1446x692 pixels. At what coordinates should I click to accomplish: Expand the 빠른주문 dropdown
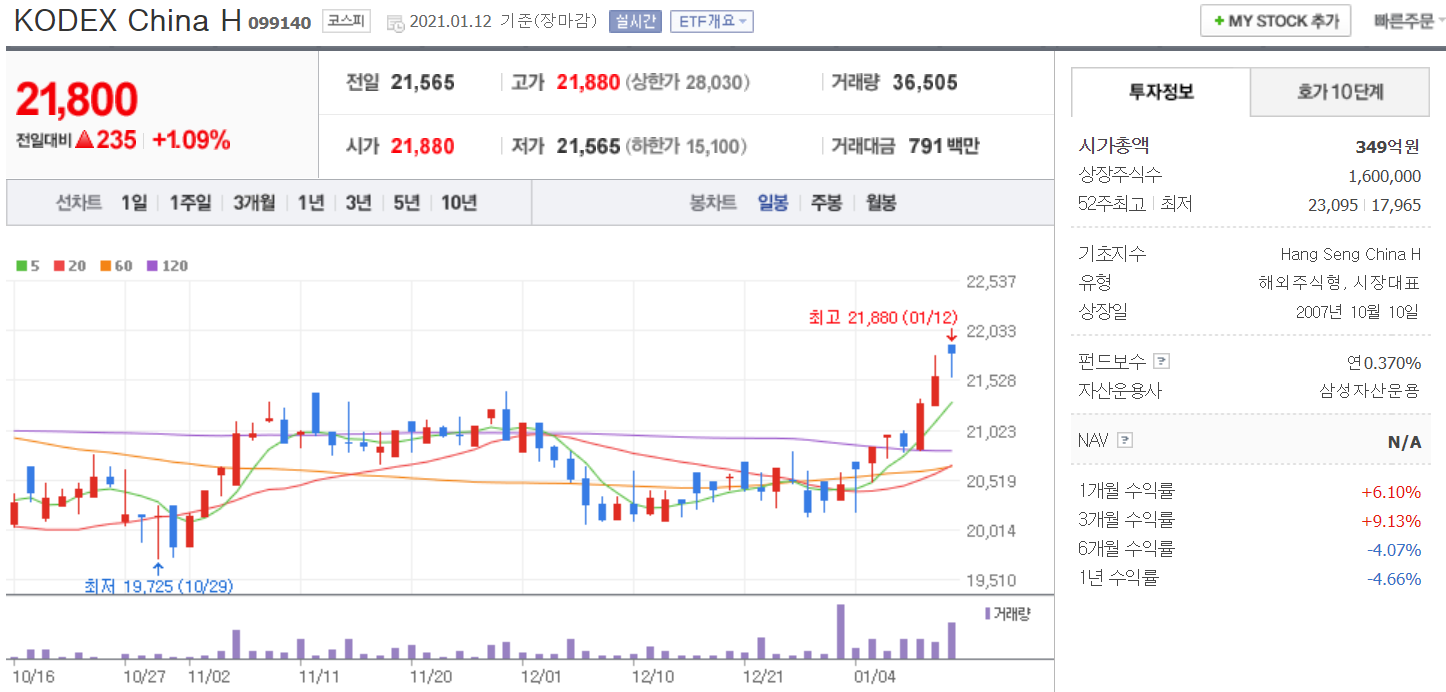pos(1408,21)
